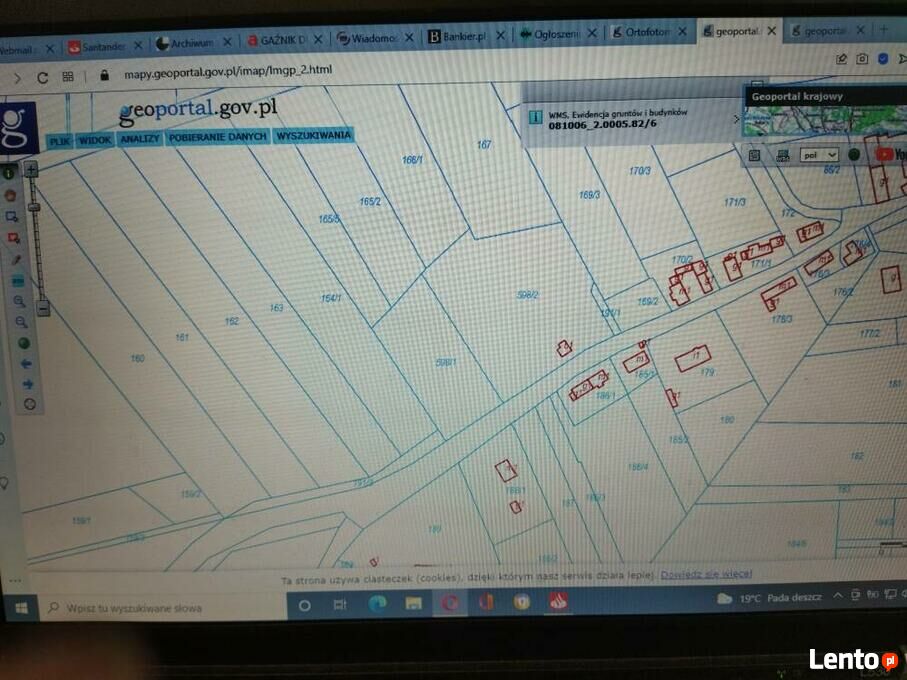Click the Geoportal krajowy overview map thumbnail
907x680 pixels.
(x=824, y=120)
